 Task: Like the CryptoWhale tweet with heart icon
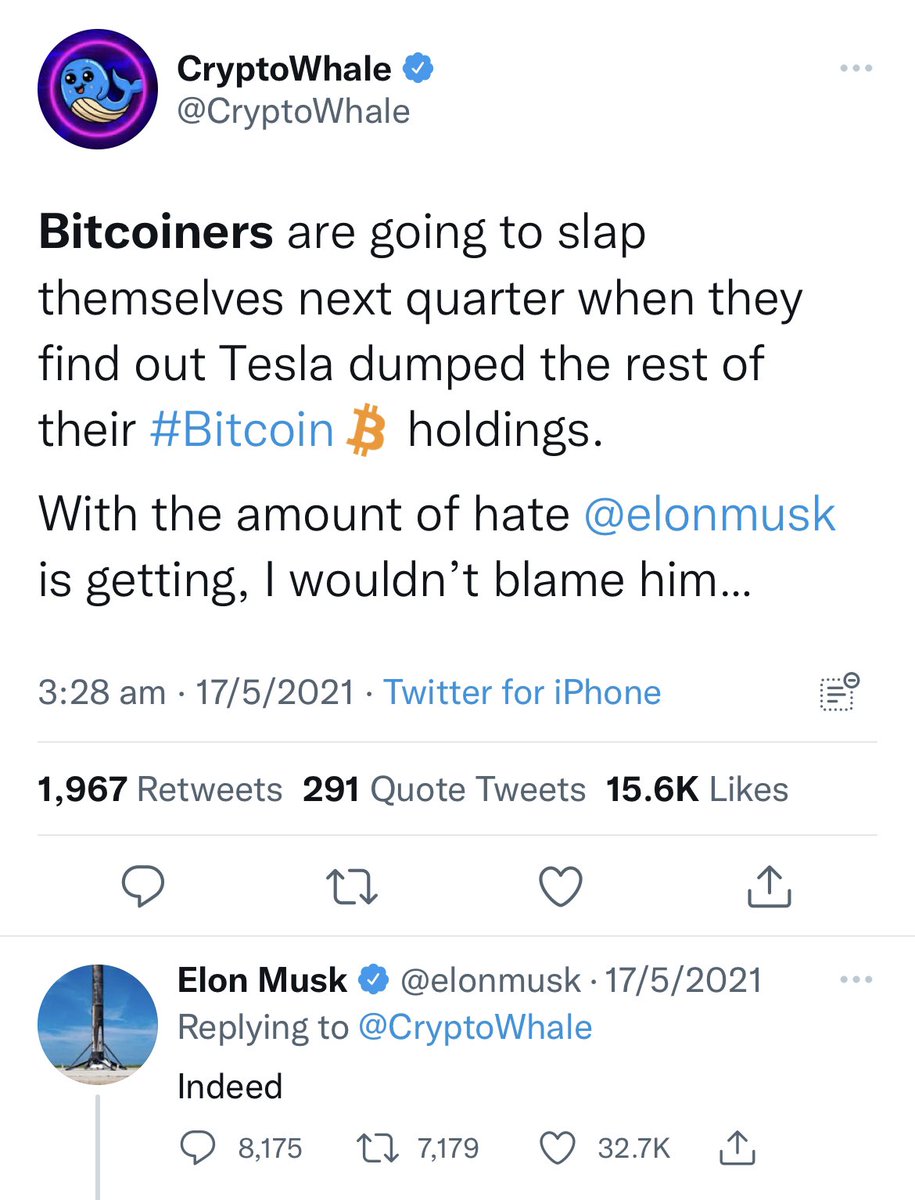point(560,887)
